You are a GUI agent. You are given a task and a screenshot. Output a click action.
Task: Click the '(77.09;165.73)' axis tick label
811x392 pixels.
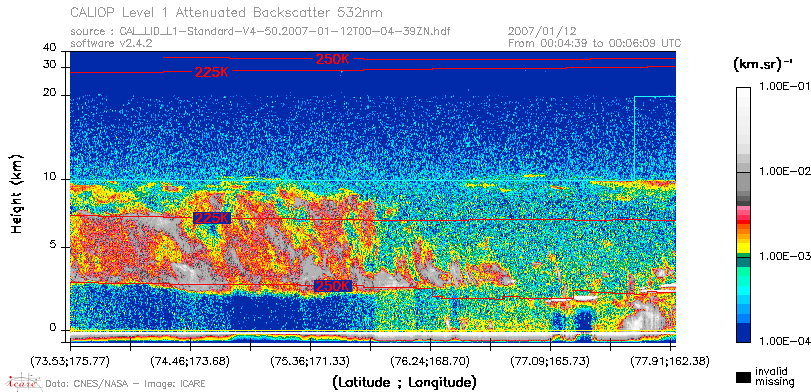point(550,360)
